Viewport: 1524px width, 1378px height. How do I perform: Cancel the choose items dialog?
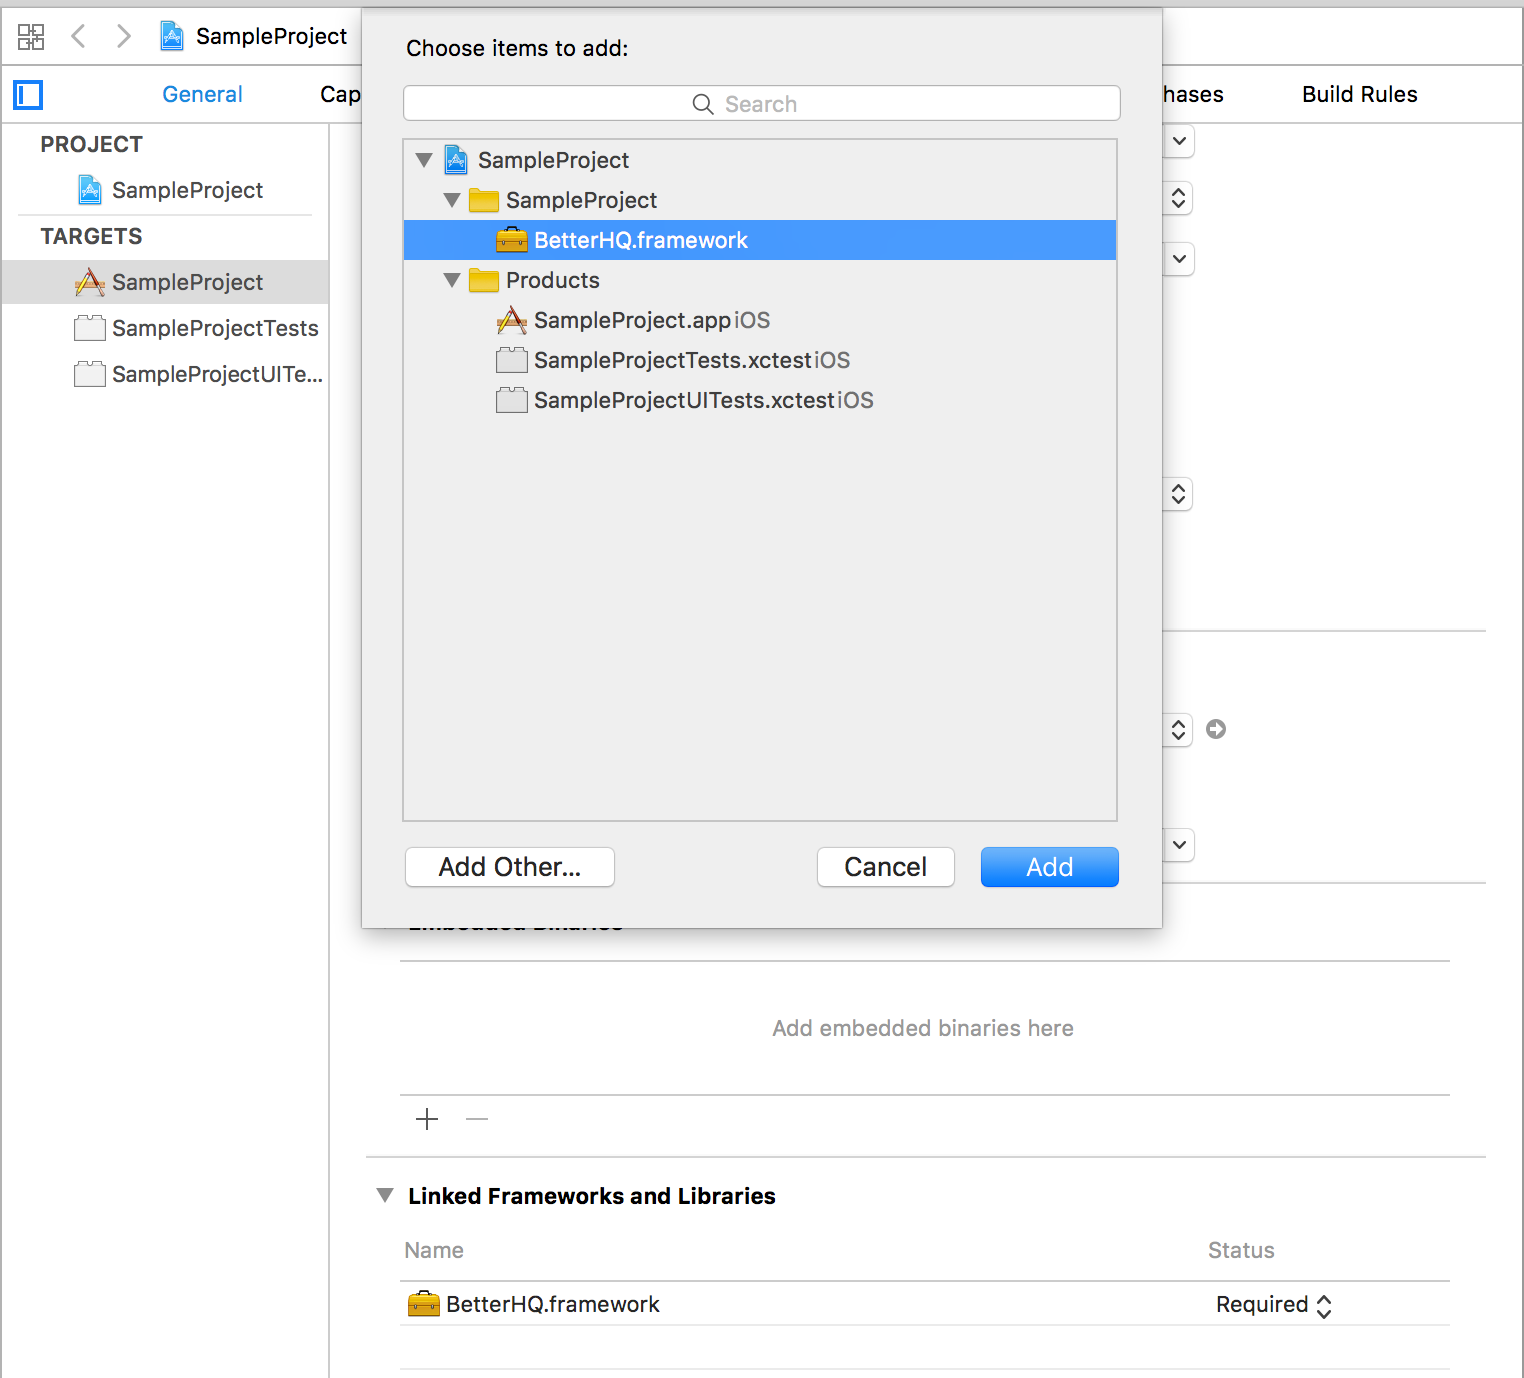pyautogui.click(x=886, y=867)
